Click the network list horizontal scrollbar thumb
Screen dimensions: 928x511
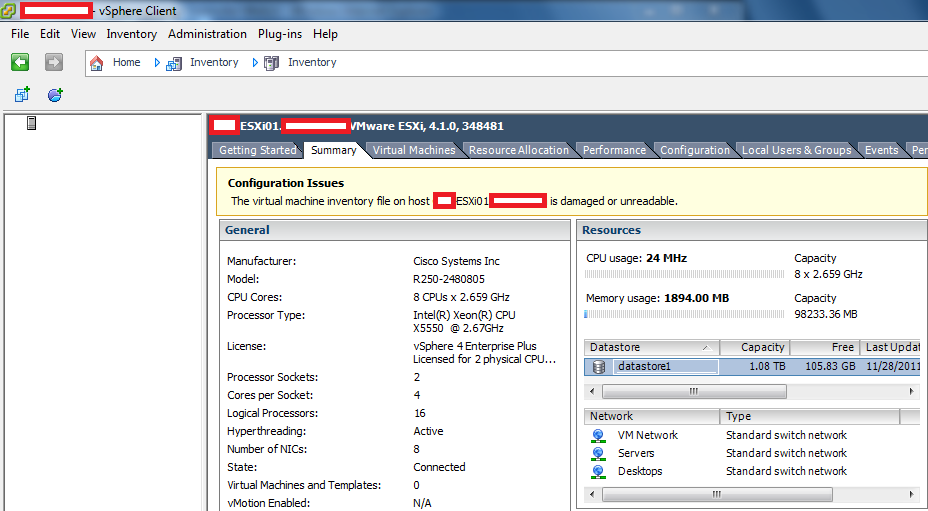[717, 494]
